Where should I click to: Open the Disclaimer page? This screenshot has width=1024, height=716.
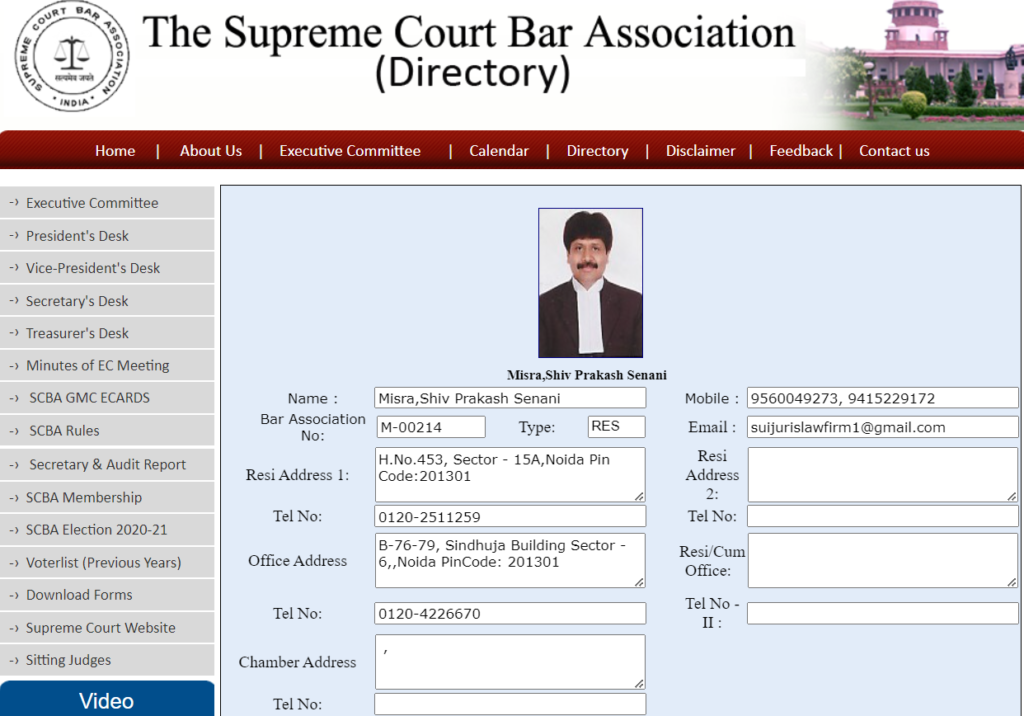(x=700, y=151)
